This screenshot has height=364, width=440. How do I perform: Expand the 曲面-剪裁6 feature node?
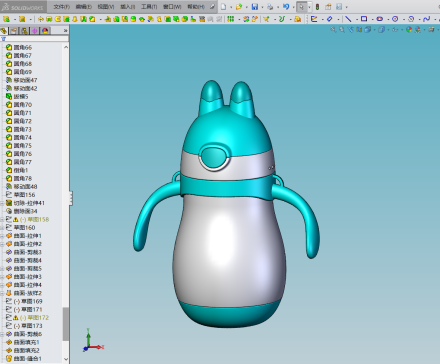[2, 334]
